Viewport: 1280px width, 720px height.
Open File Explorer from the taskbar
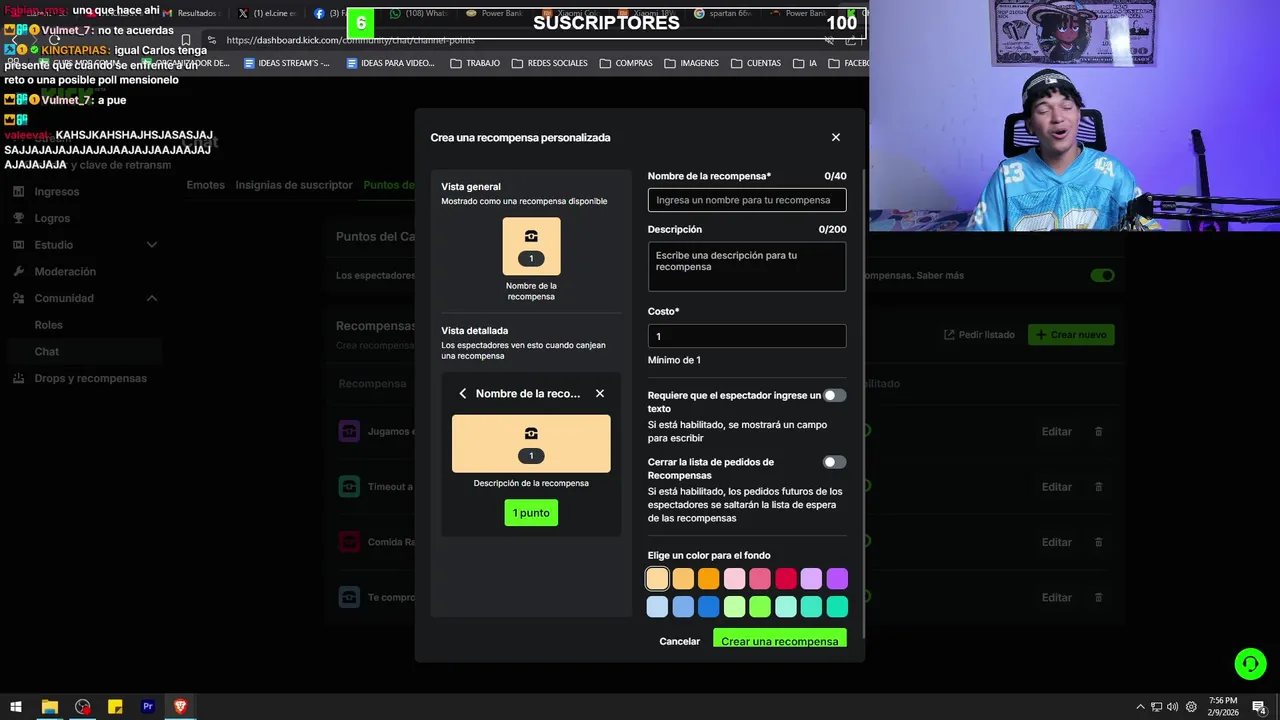49,706
